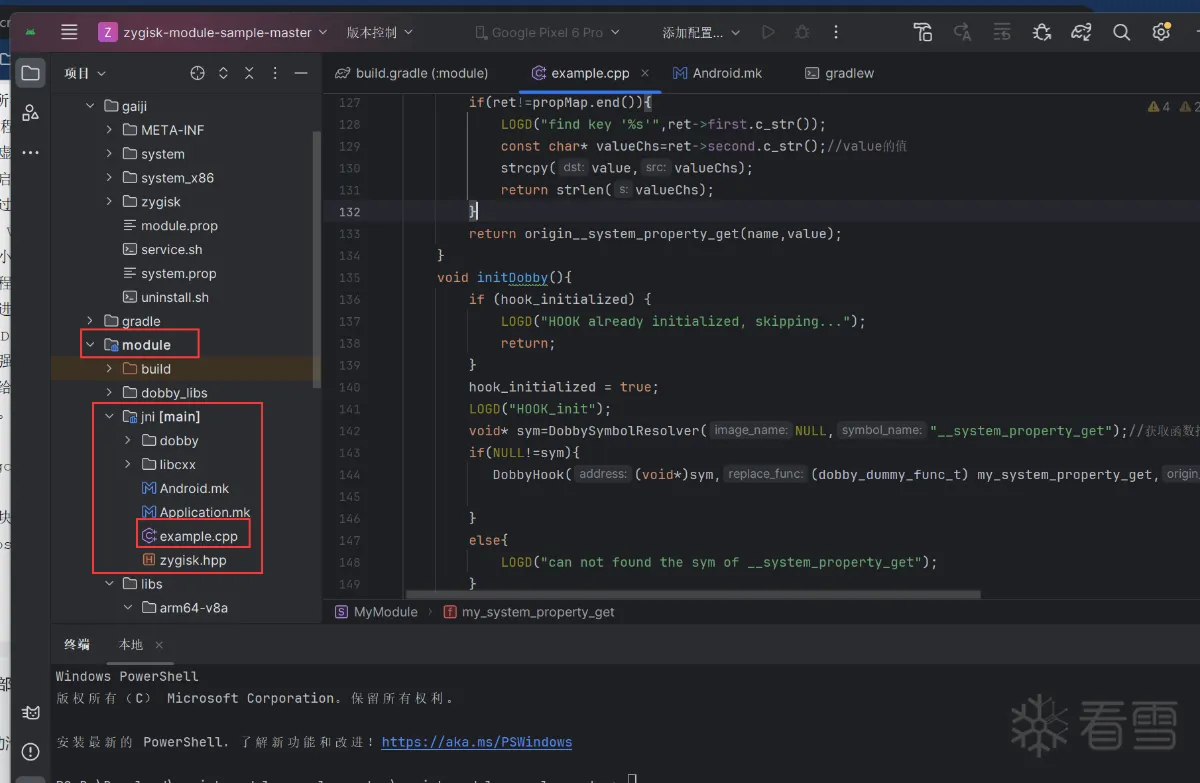
Task: Open Search Everywhere magnifier icon
Action: tap(1121, 32)
